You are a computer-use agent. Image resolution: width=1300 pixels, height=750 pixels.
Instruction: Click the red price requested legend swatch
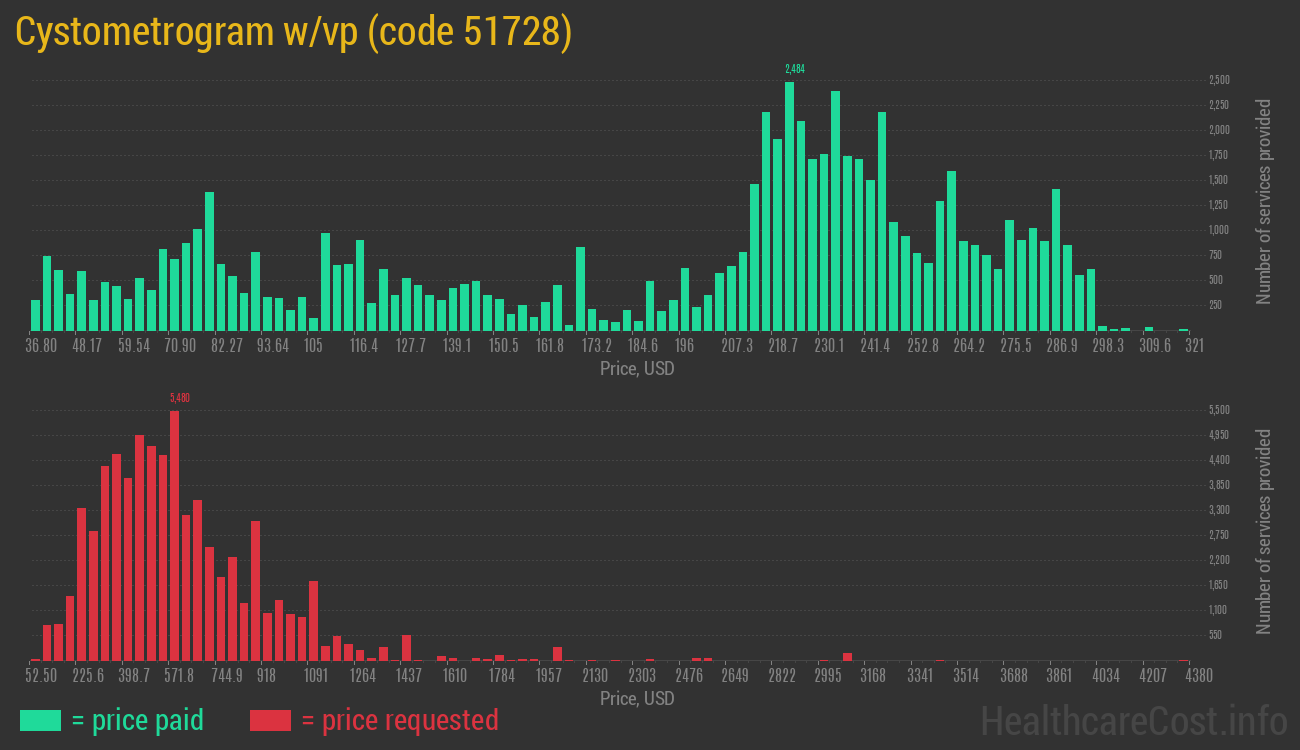tap(270, 720)
